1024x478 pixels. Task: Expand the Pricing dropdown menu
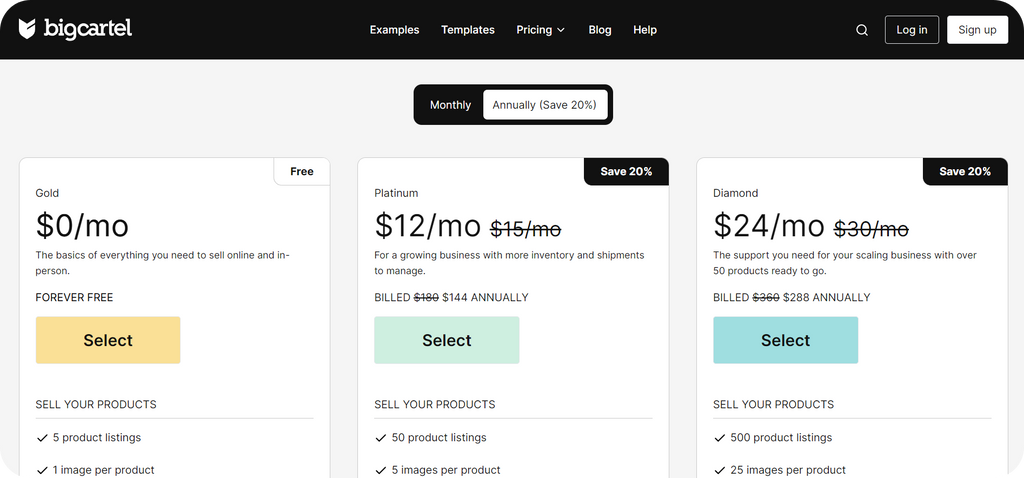541,30
